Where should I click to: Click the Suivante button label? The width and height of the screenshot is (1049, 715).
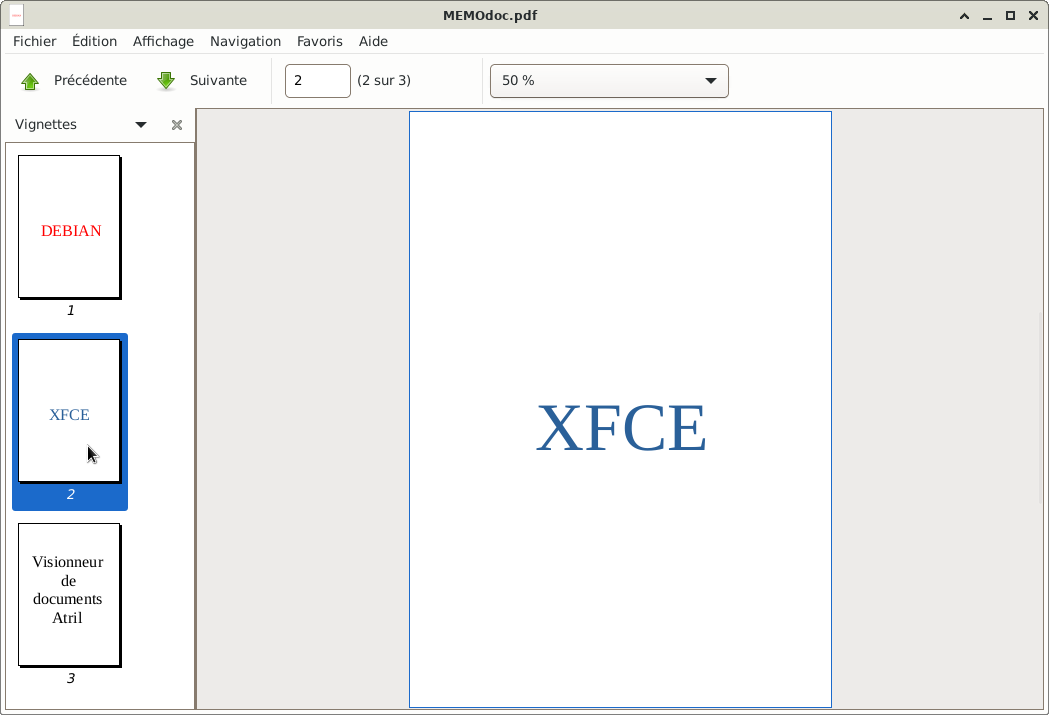click(x=218, y=80)
